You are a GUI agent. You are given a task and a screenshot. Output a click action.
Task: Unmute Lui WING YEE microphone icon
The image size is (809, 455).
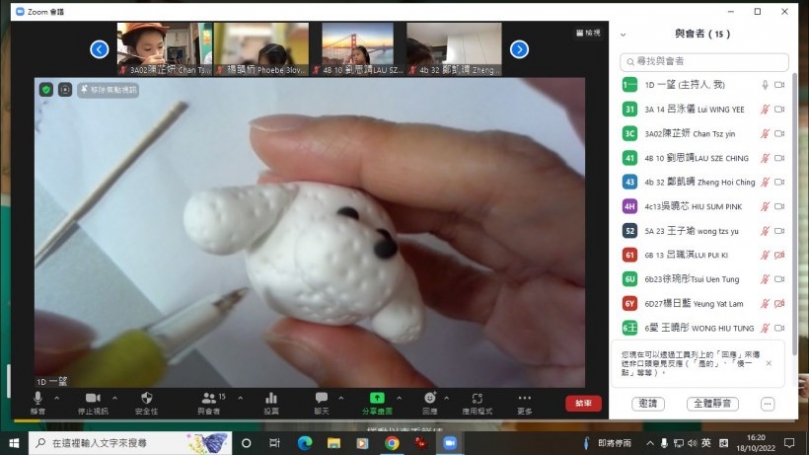click(x=765, y=109)
